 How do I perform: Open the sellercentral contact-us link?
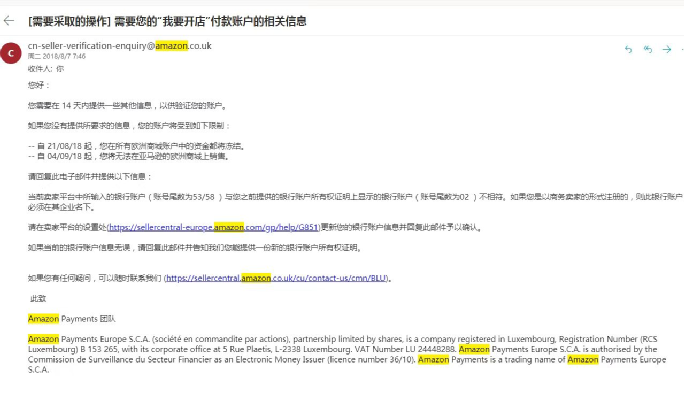[x=277, y=278]
